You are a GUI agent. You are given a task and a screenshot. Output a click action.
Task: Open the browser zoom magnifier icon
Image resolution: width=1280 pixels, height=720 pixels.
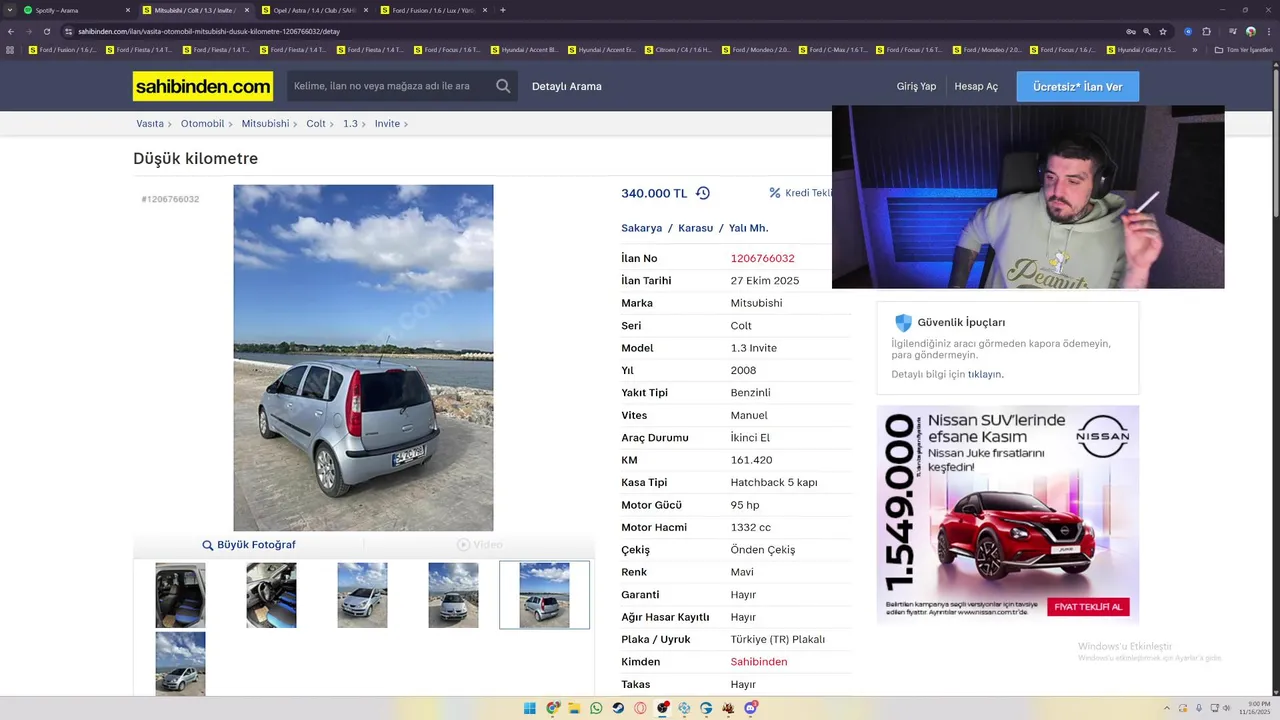pyautogui.click(x=1147, y=31)
